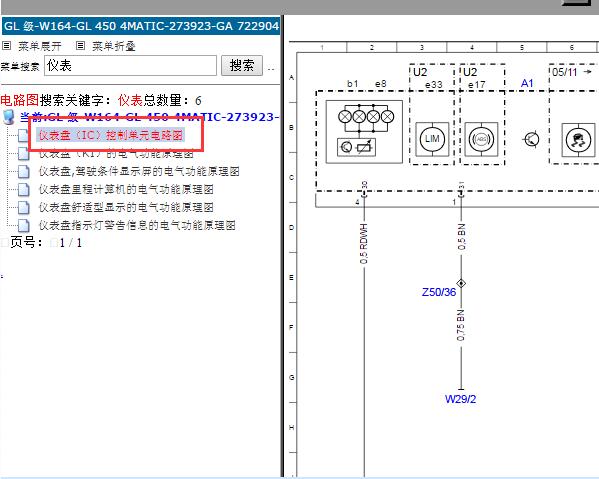Image resolution: width=599 pixels, height=479 pixels.
Task: Open 仪表盘（KI）的电气功能原理图 entry
Action: point(116,154)
